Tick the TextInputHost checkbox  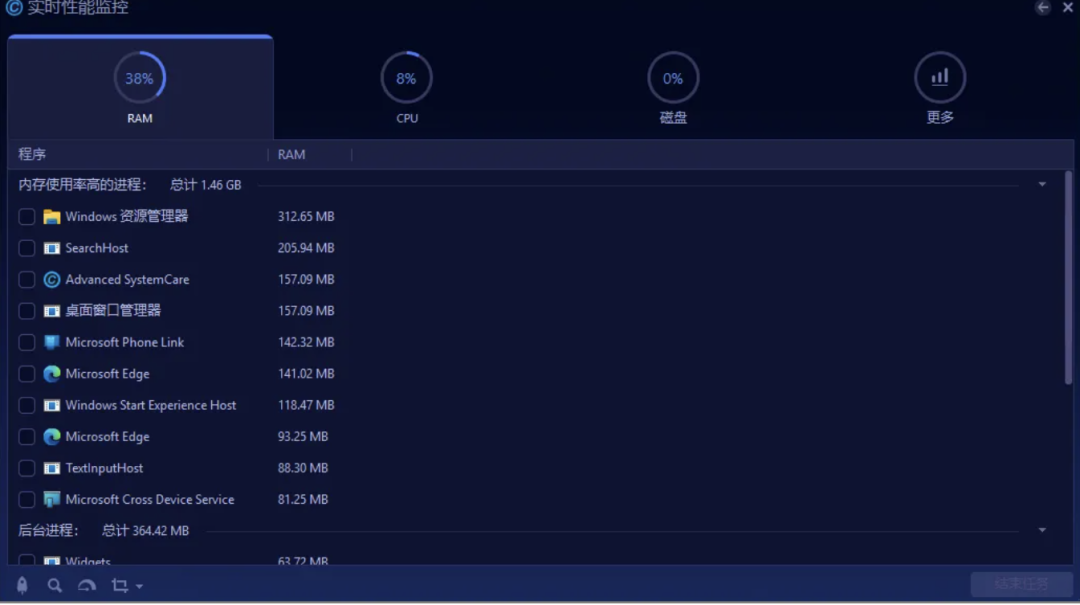(x=26, y=468)
